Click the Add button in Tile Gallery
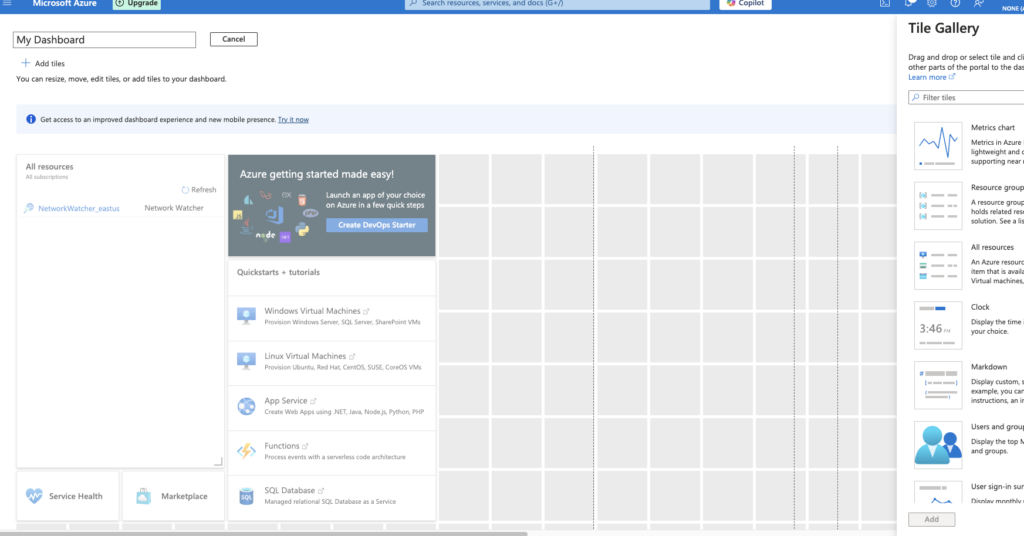The width and height of the screenshot is (1024, 536). [931, 519]
